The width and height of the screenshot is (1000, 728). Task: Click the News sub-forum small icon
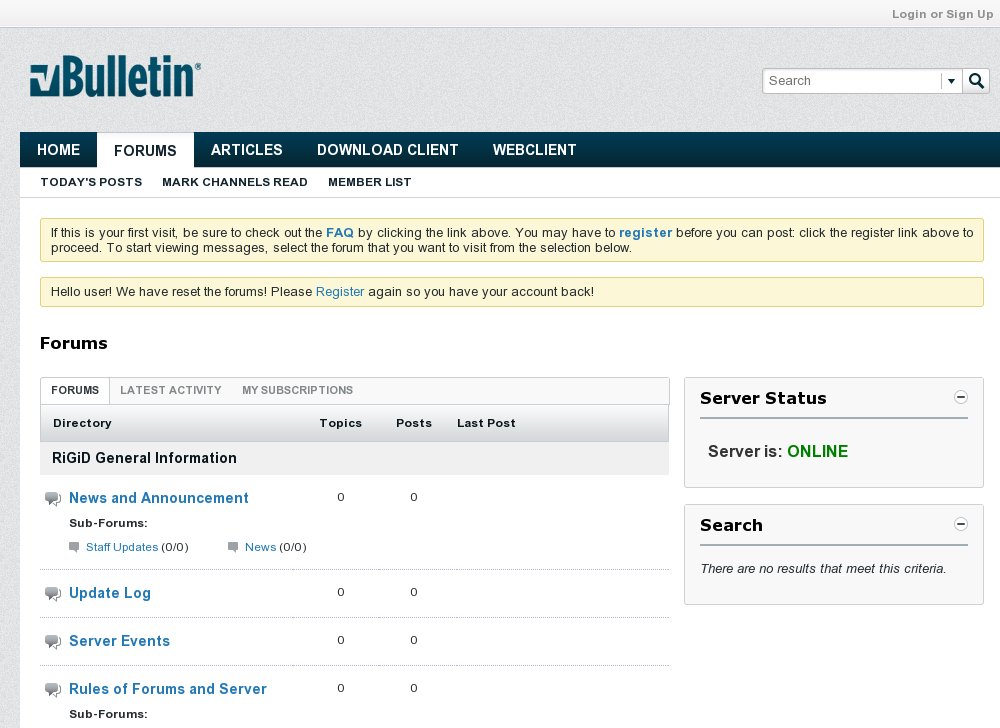click(233, 547)
